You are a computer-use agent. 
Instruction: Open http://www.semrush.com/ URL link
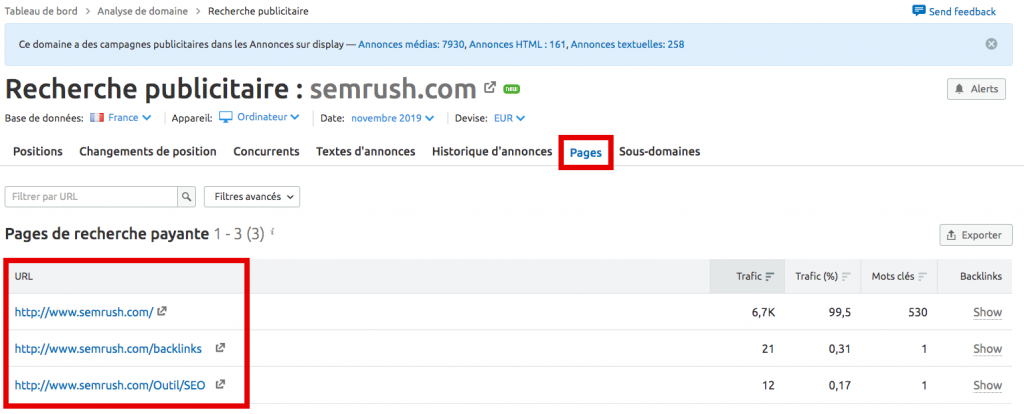pos(84,312)
